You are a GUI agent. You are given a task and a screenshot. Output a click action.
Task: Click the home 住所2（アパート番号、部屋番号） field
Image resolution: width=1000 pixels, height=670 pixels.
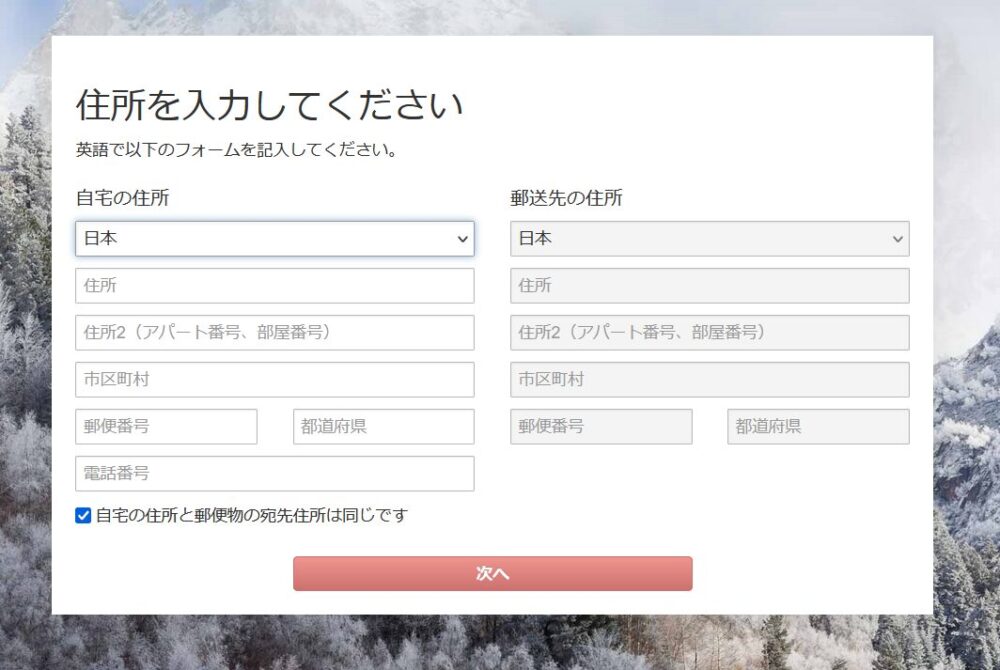274,333
